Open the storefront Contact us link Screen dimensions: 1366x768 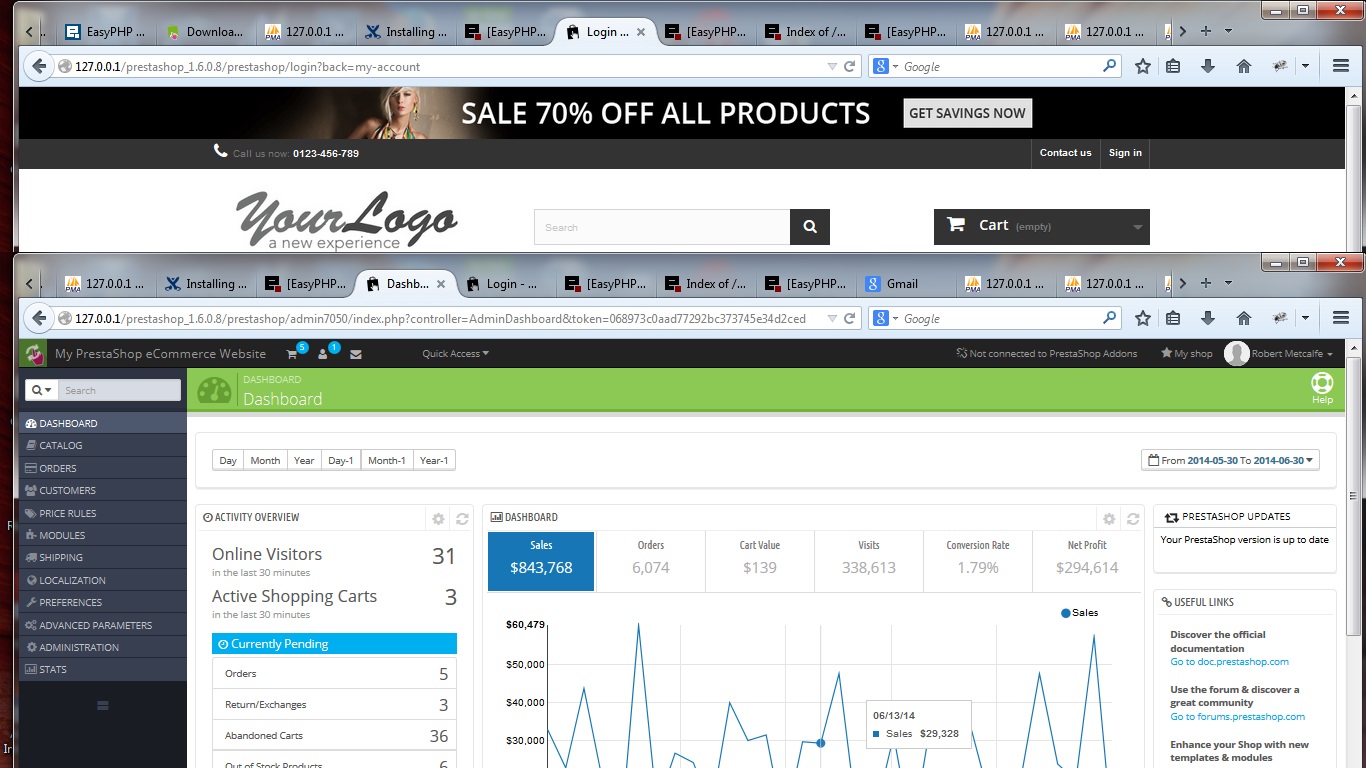(x=1065, y=153)
